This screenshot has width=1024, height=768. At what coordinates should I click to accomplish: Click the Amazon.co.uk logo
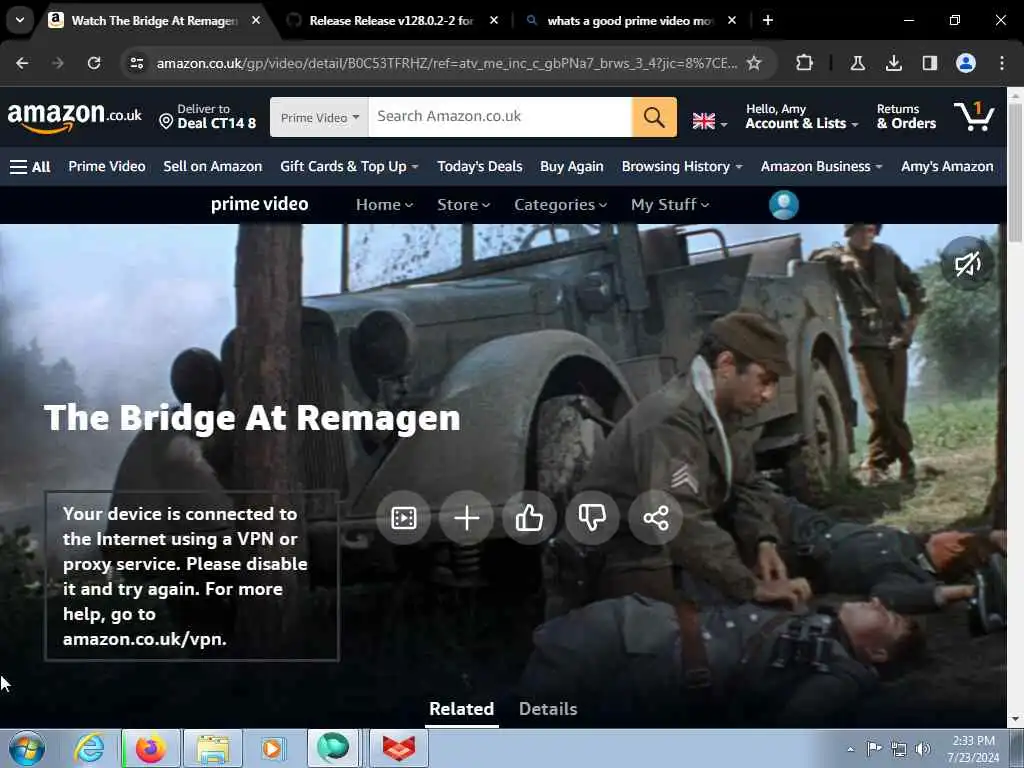(74, 117)
